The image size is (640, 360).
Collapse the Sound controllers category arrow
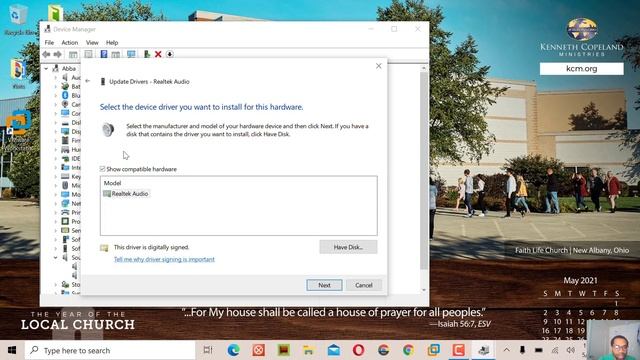coord(56,258)
